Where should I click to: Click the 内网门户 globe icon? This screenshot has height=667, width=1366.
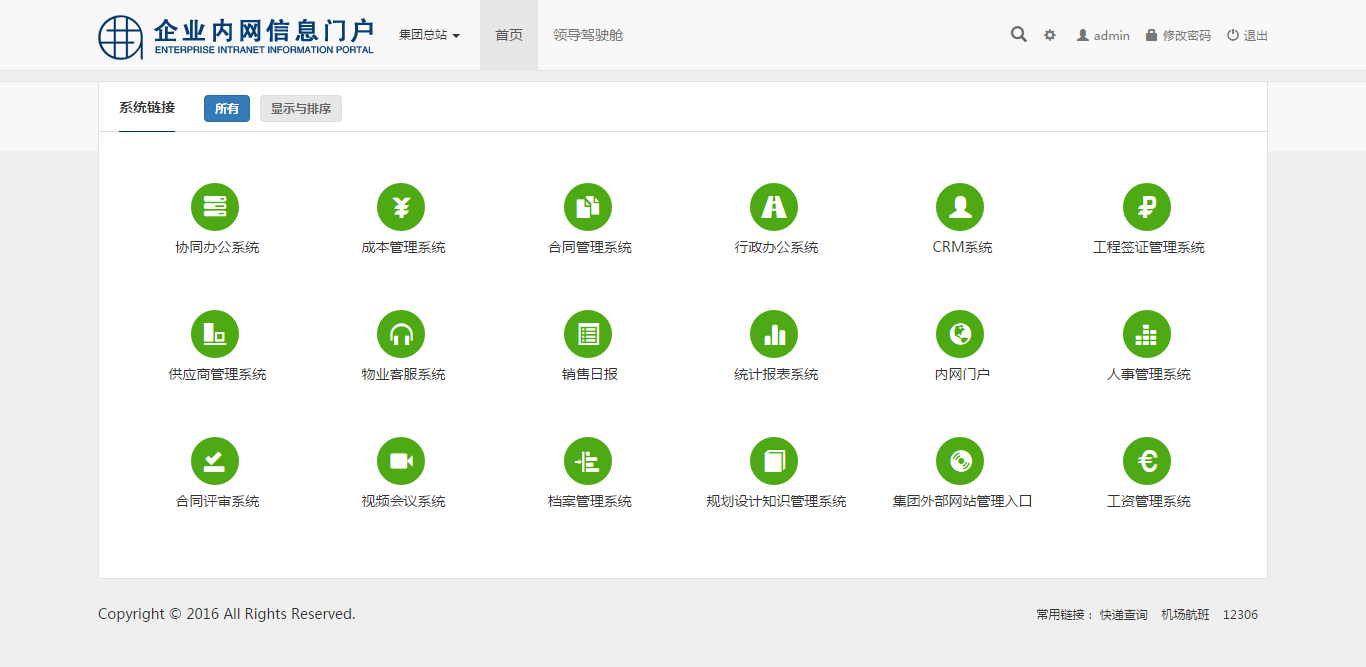(960, 334)
